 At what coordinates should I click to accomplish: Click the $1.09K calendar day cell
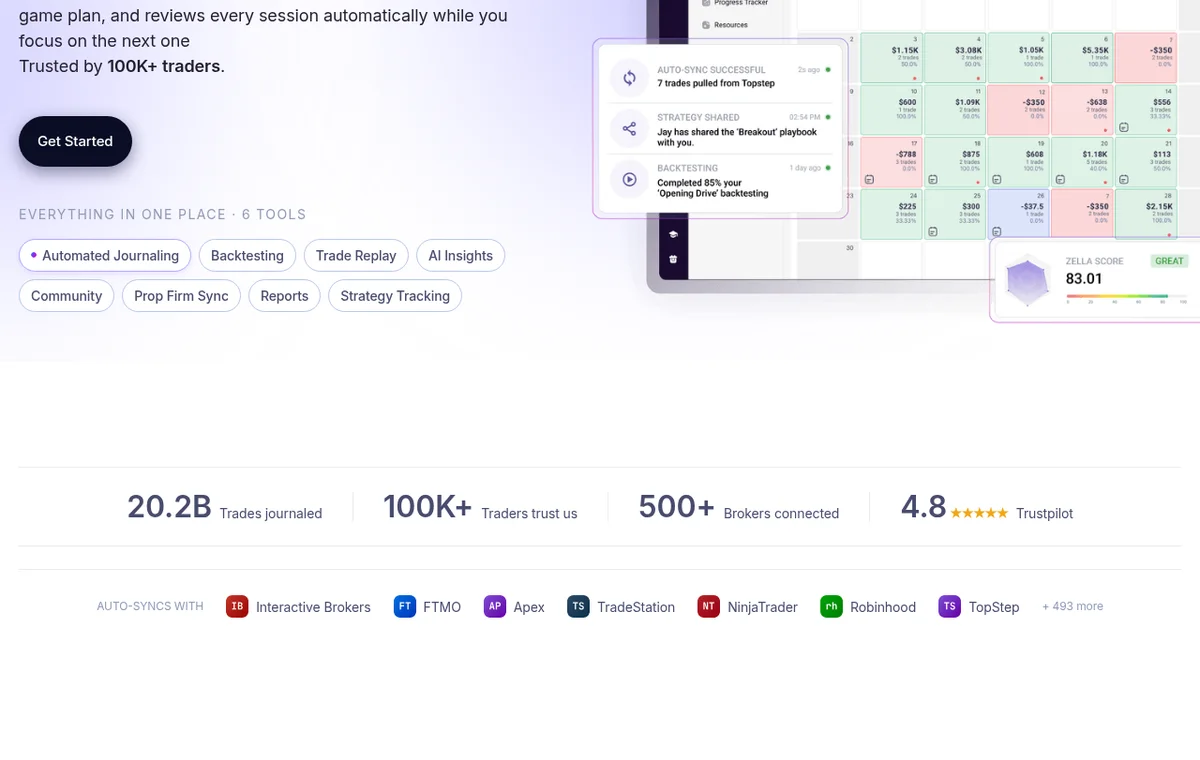point(955,110)
